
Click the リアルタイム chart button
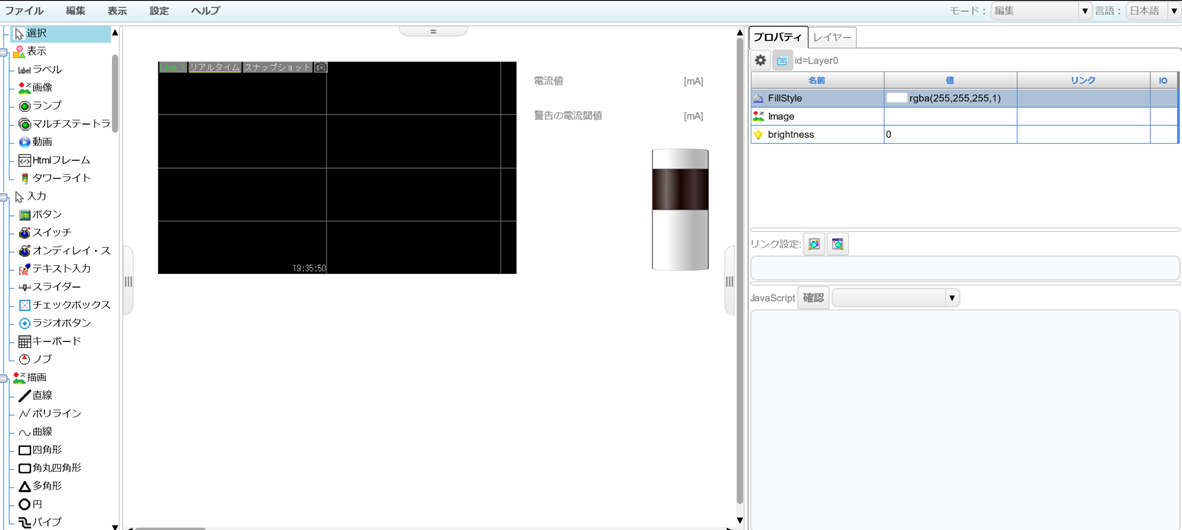[214, 67]
